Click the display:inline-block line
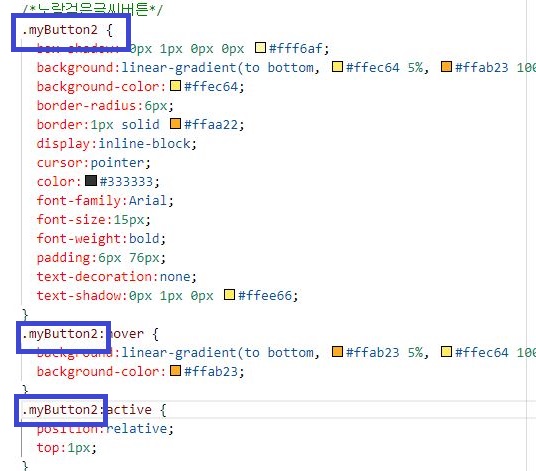 (117, 144)
